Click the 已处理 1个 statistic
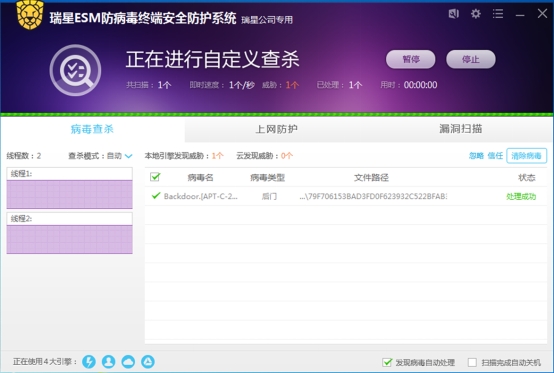This screenshot has height=373, width=554. pyautogui.click(x=339, y=85)
